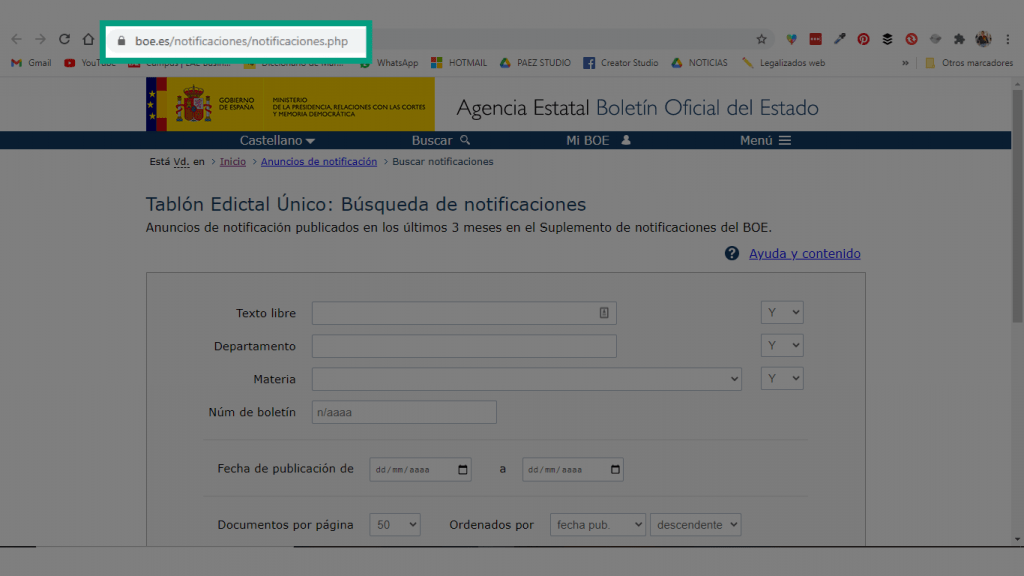This screenshot has width=1024, height=576.
Task: Open calendar picker for end date
Action: [x=615, y=470]
